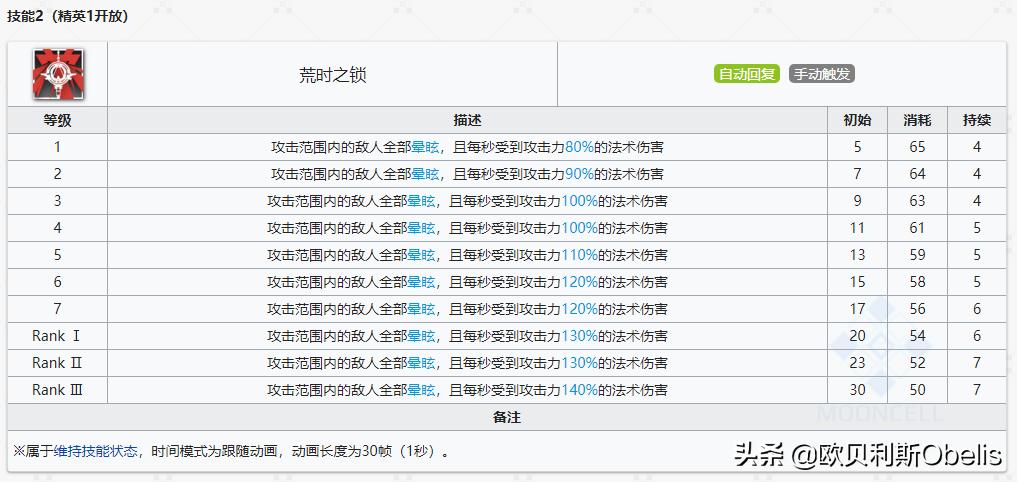Click the 晕眩 link in level 3 row

[422, 202]
